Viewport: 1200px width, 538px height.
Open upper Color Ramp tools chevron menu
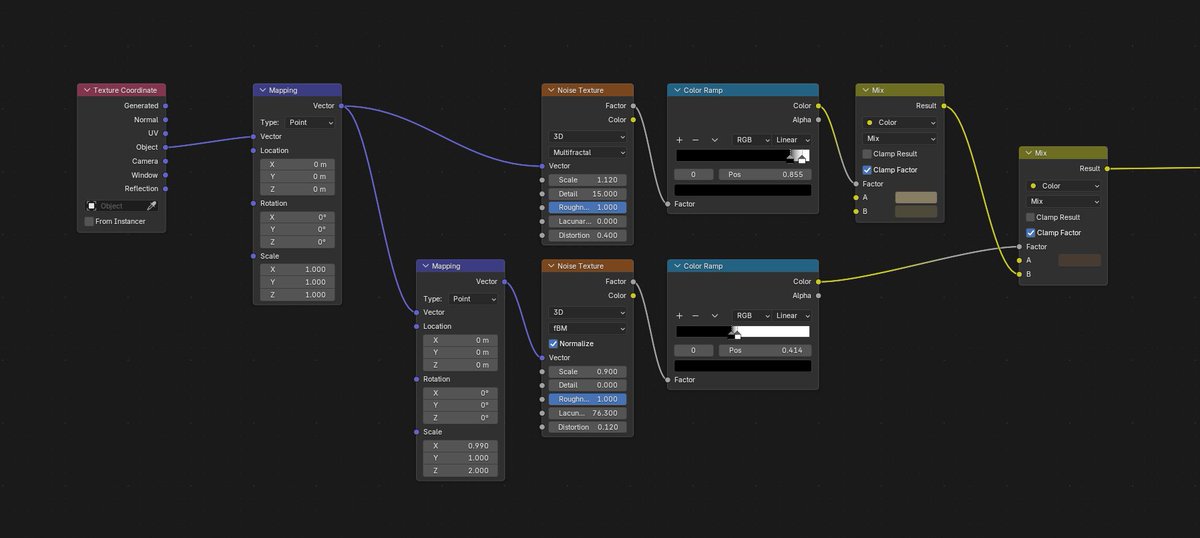pyautogui.click(x=714, y=140)
